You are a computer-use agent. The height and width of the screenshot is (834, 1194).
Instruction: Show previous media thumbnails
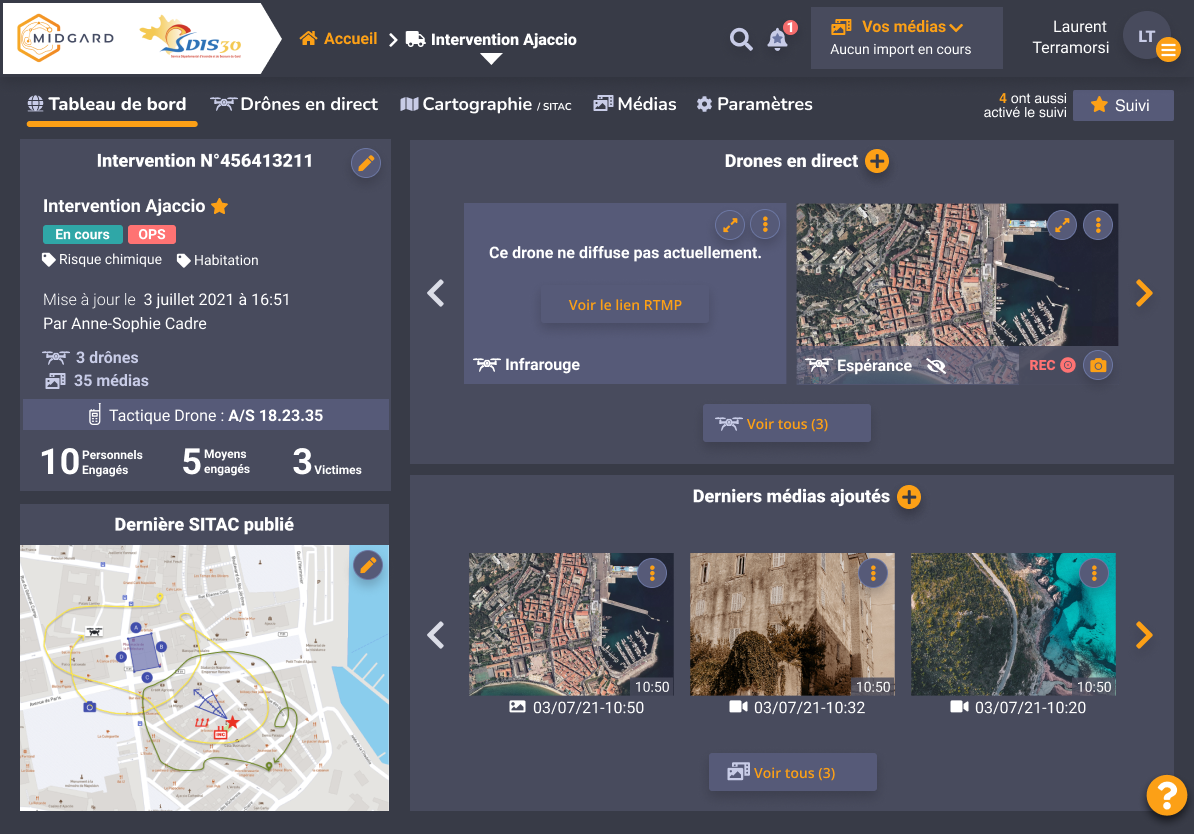(x=436, y=635)
